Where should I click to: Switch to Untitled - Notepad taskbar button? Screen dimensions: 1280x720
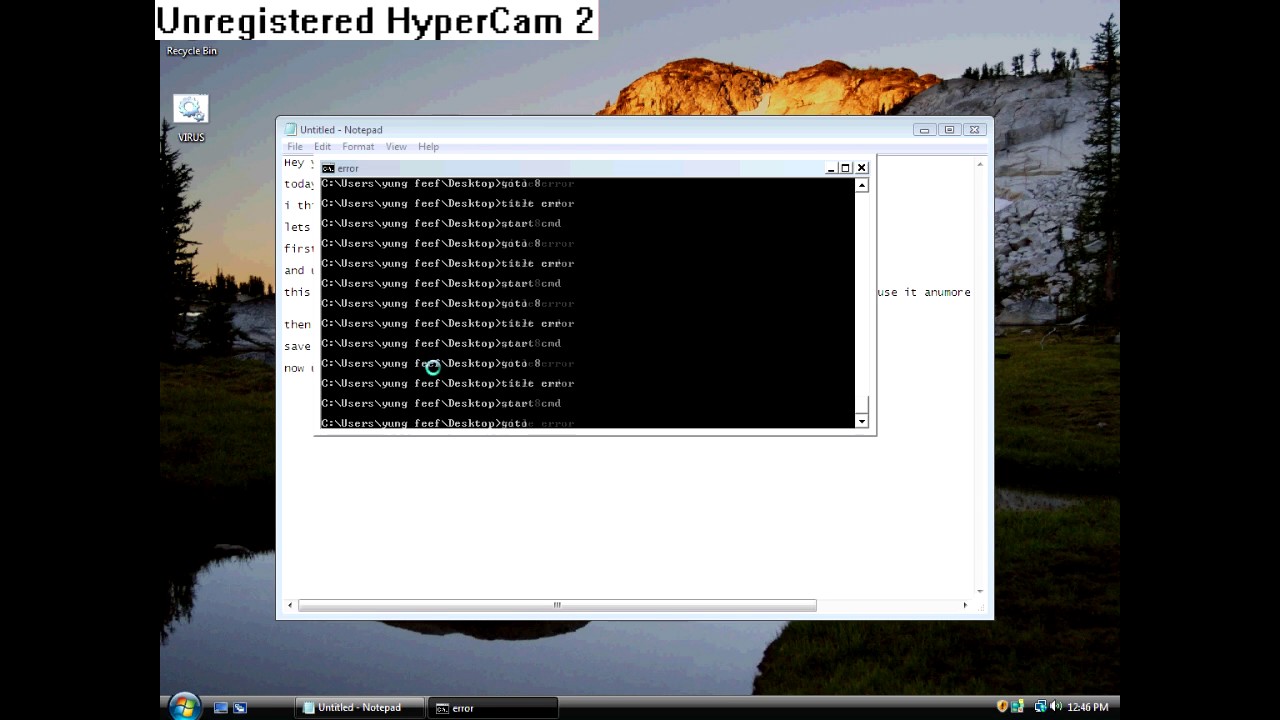pyautogui.click(x=360, y=708)
